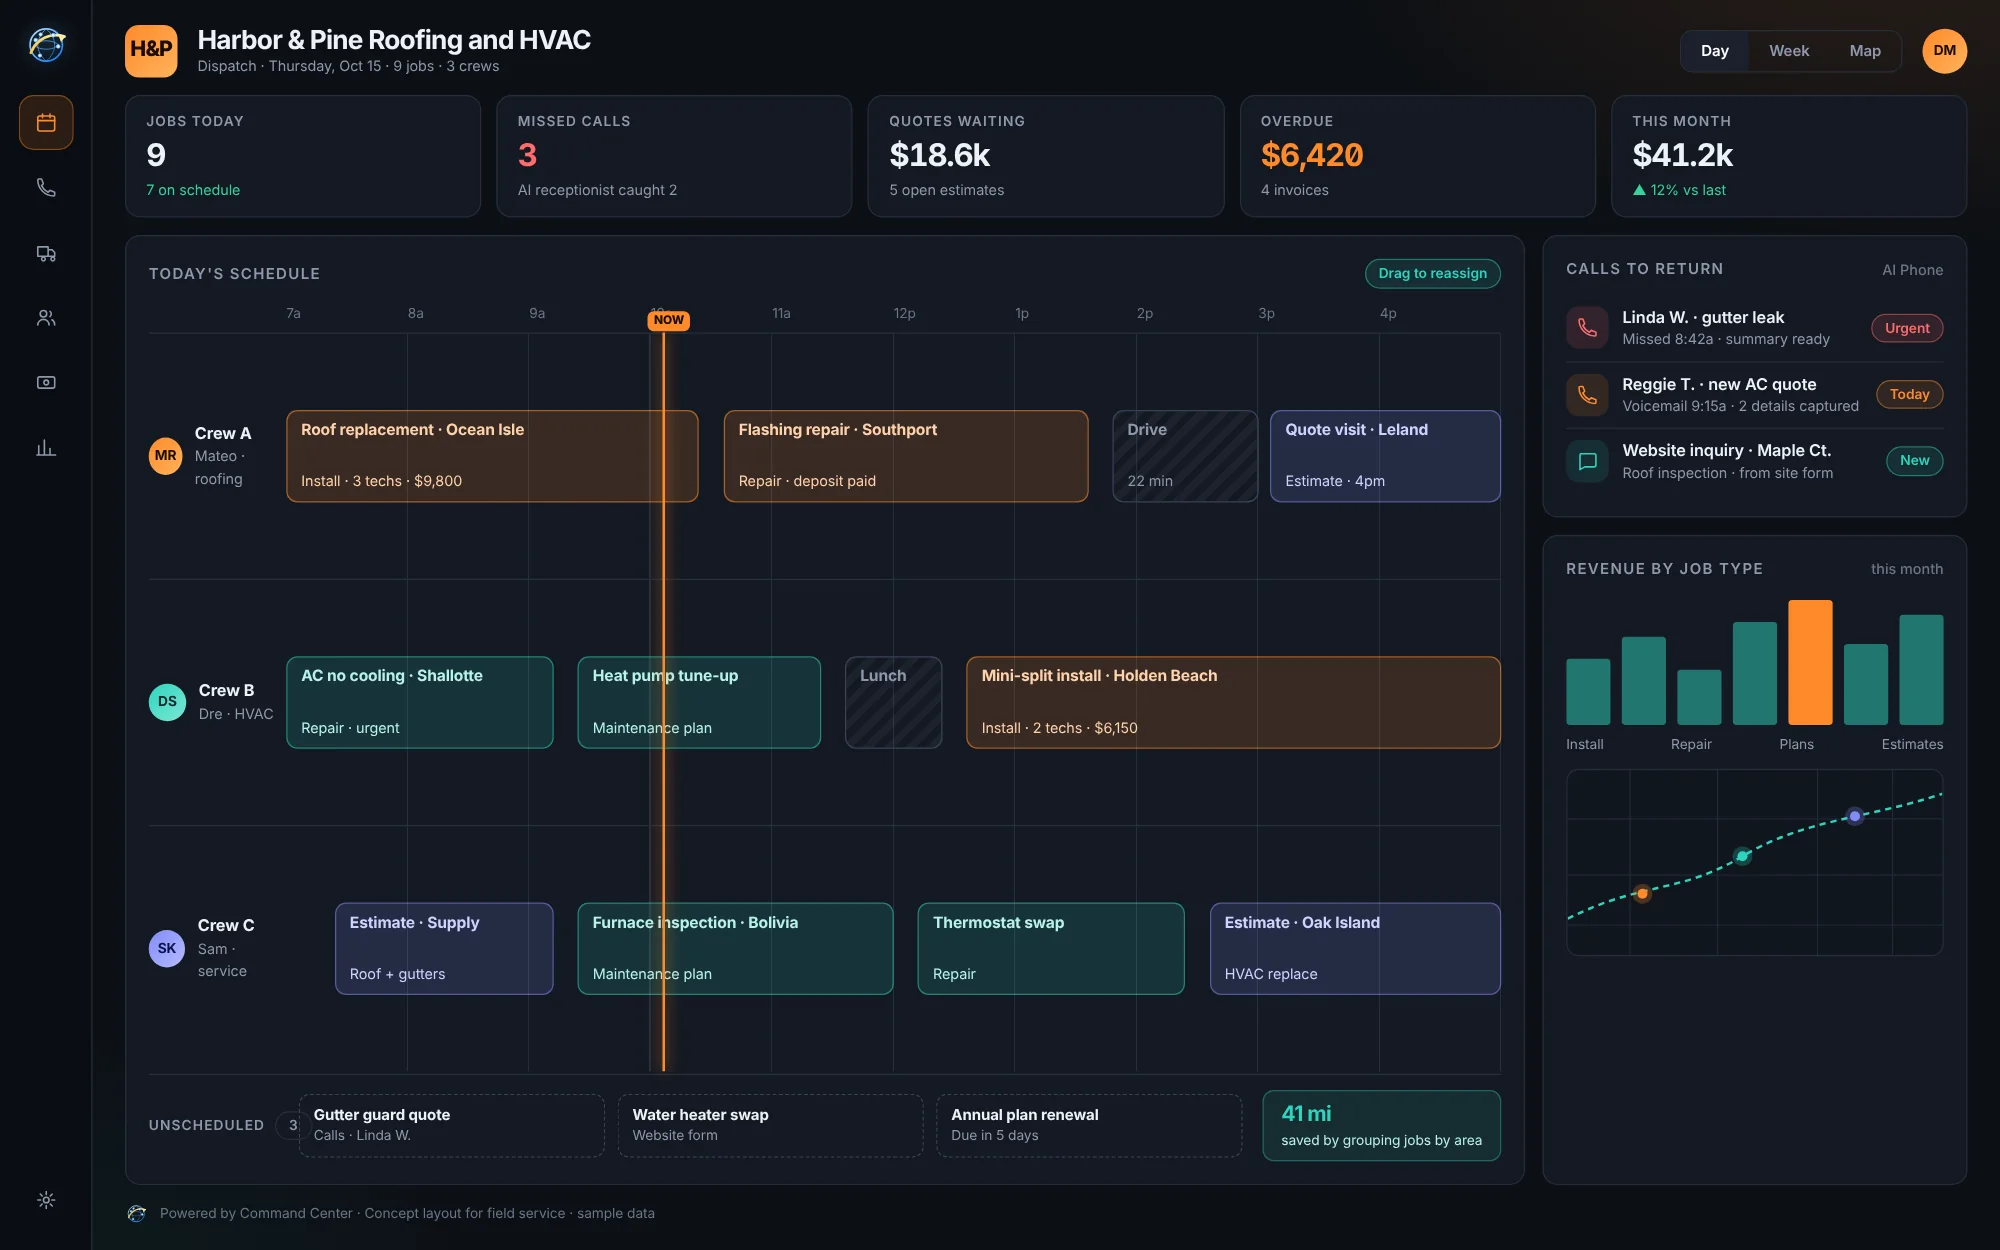Click '12% vs last' trend text
2000x1250 pixels.
click(1679, 190)
